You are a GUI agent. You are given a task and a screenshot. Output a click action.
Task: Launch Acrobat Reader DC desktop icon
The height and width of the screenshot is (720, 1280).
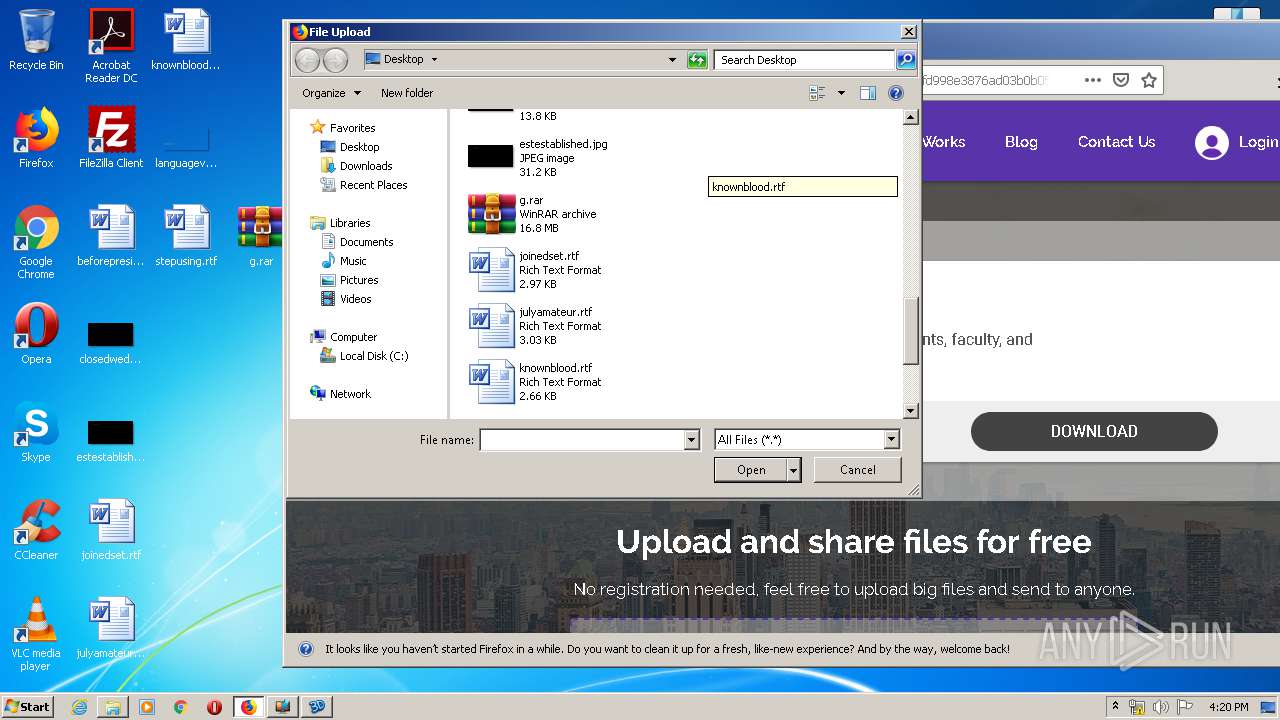pyautogui.click(x=111, y=46)
